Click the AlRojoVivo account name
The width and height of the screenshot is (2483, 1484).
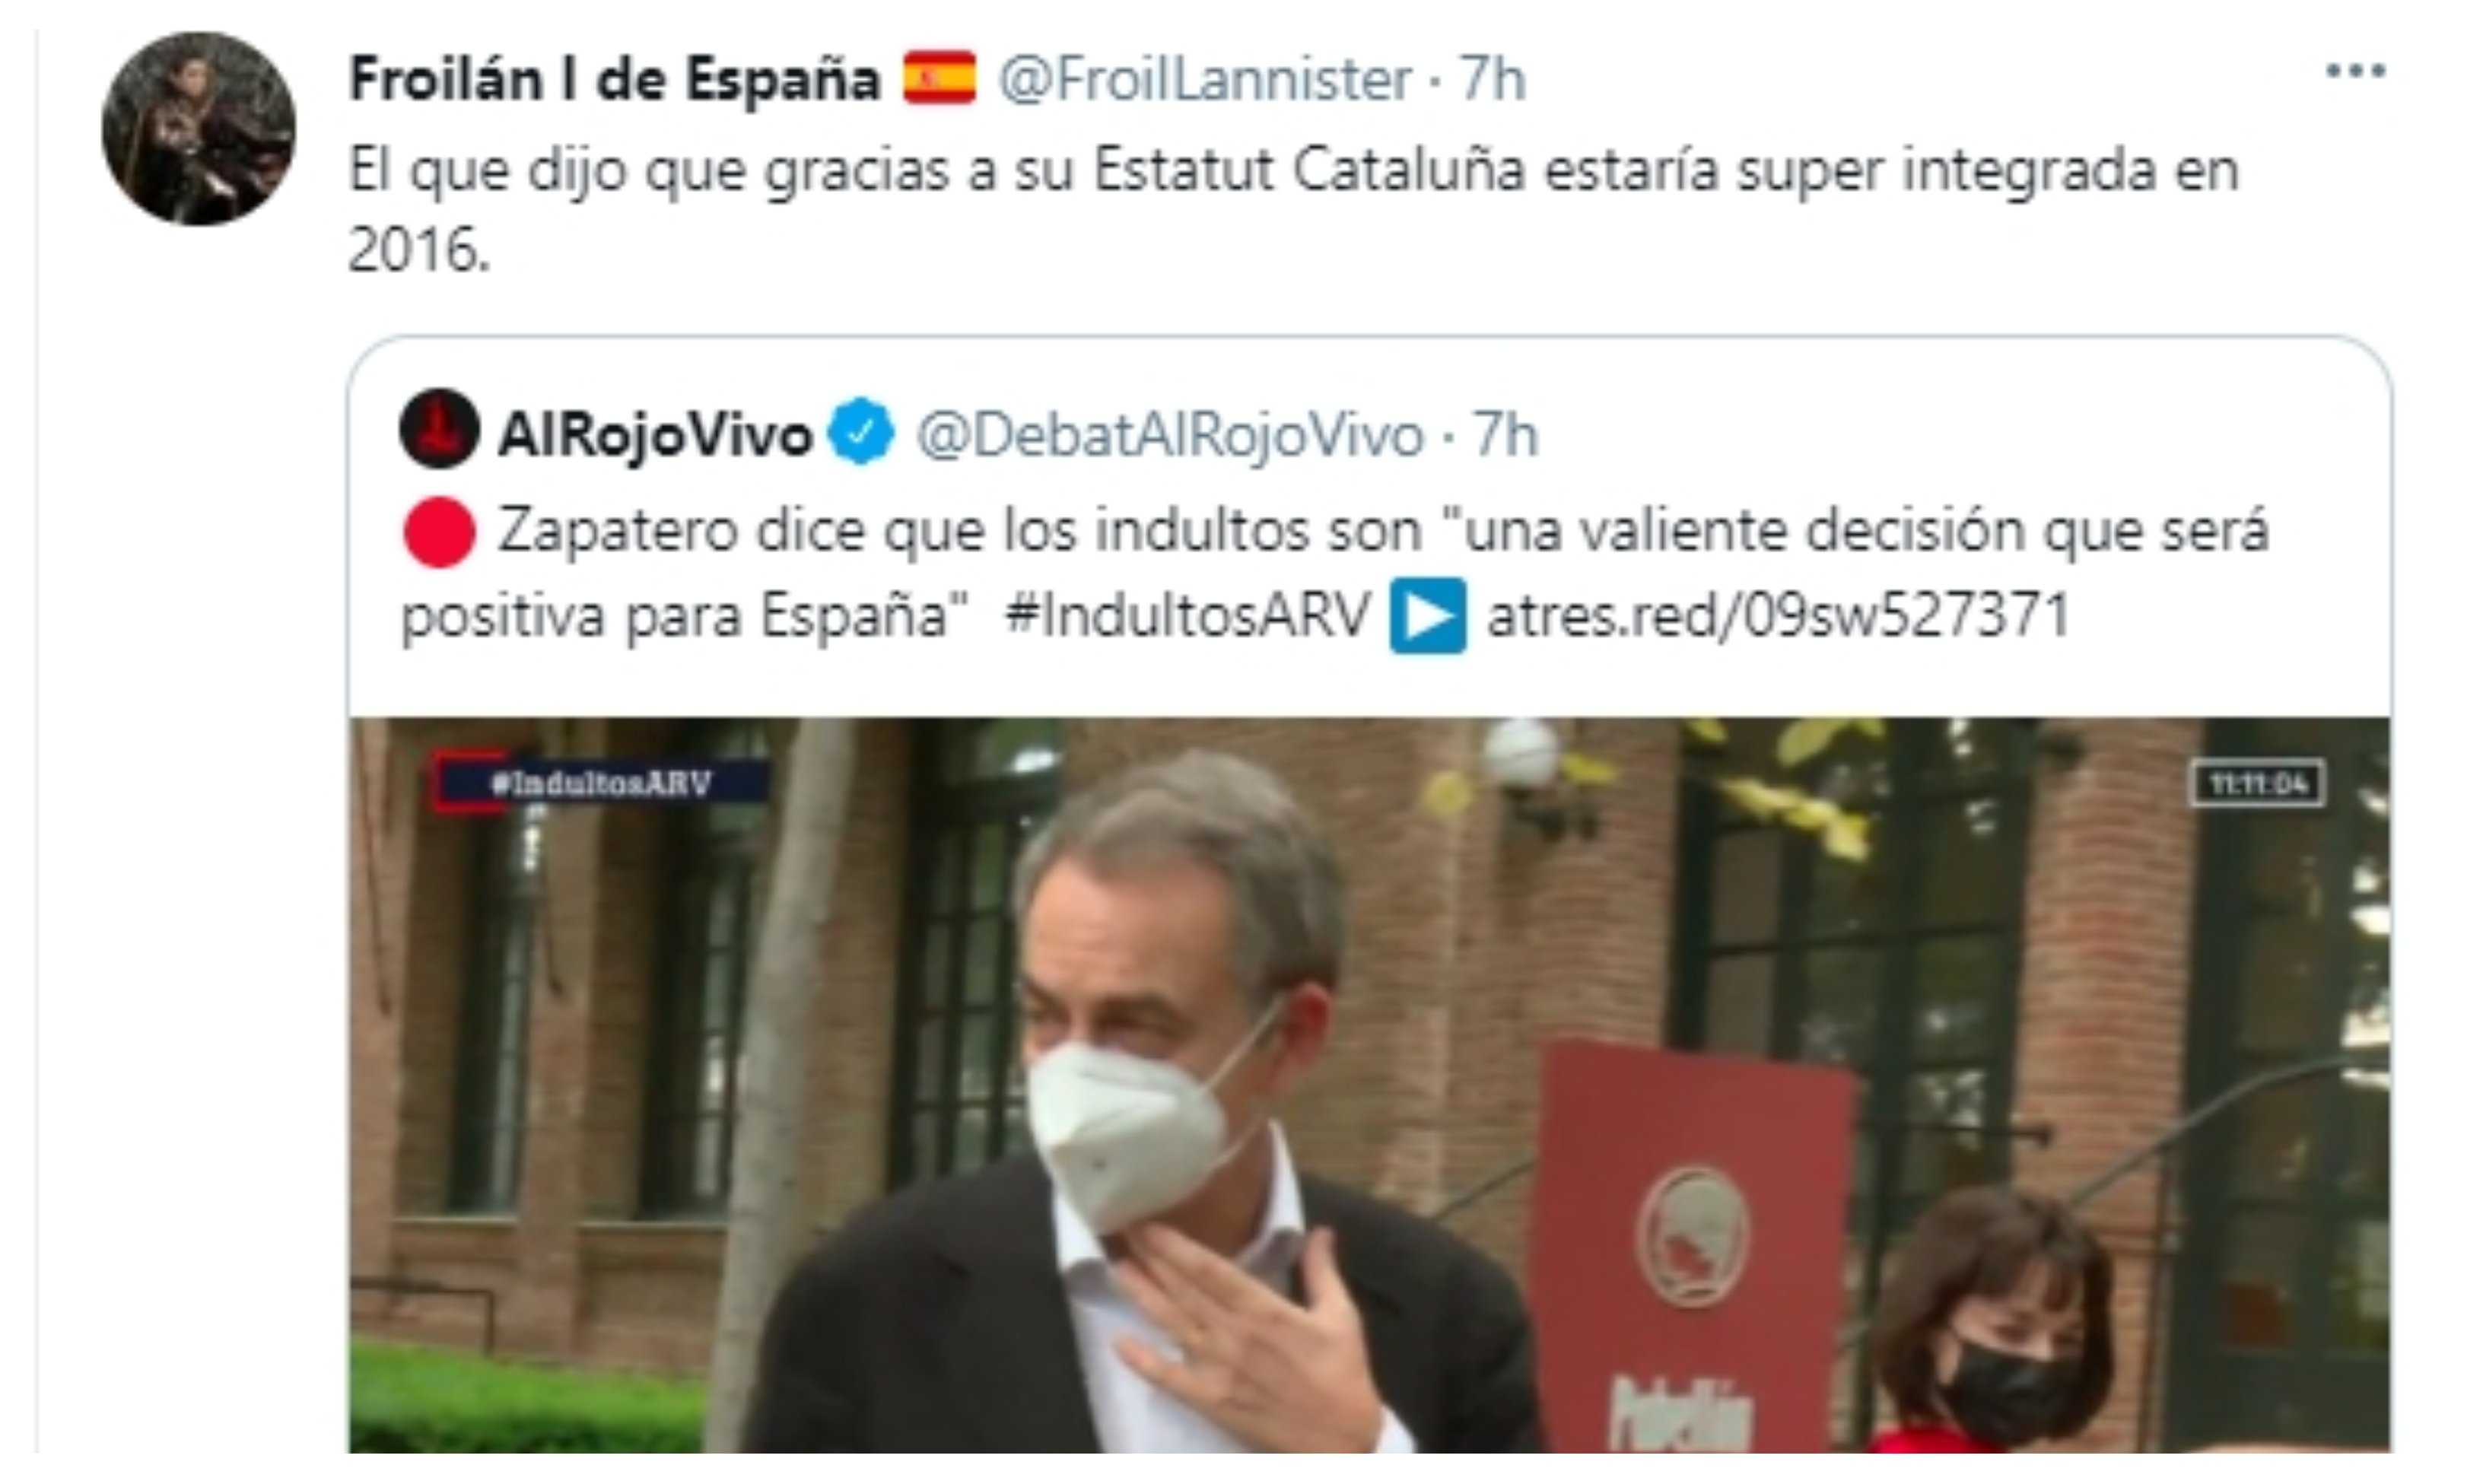[655, 436]
